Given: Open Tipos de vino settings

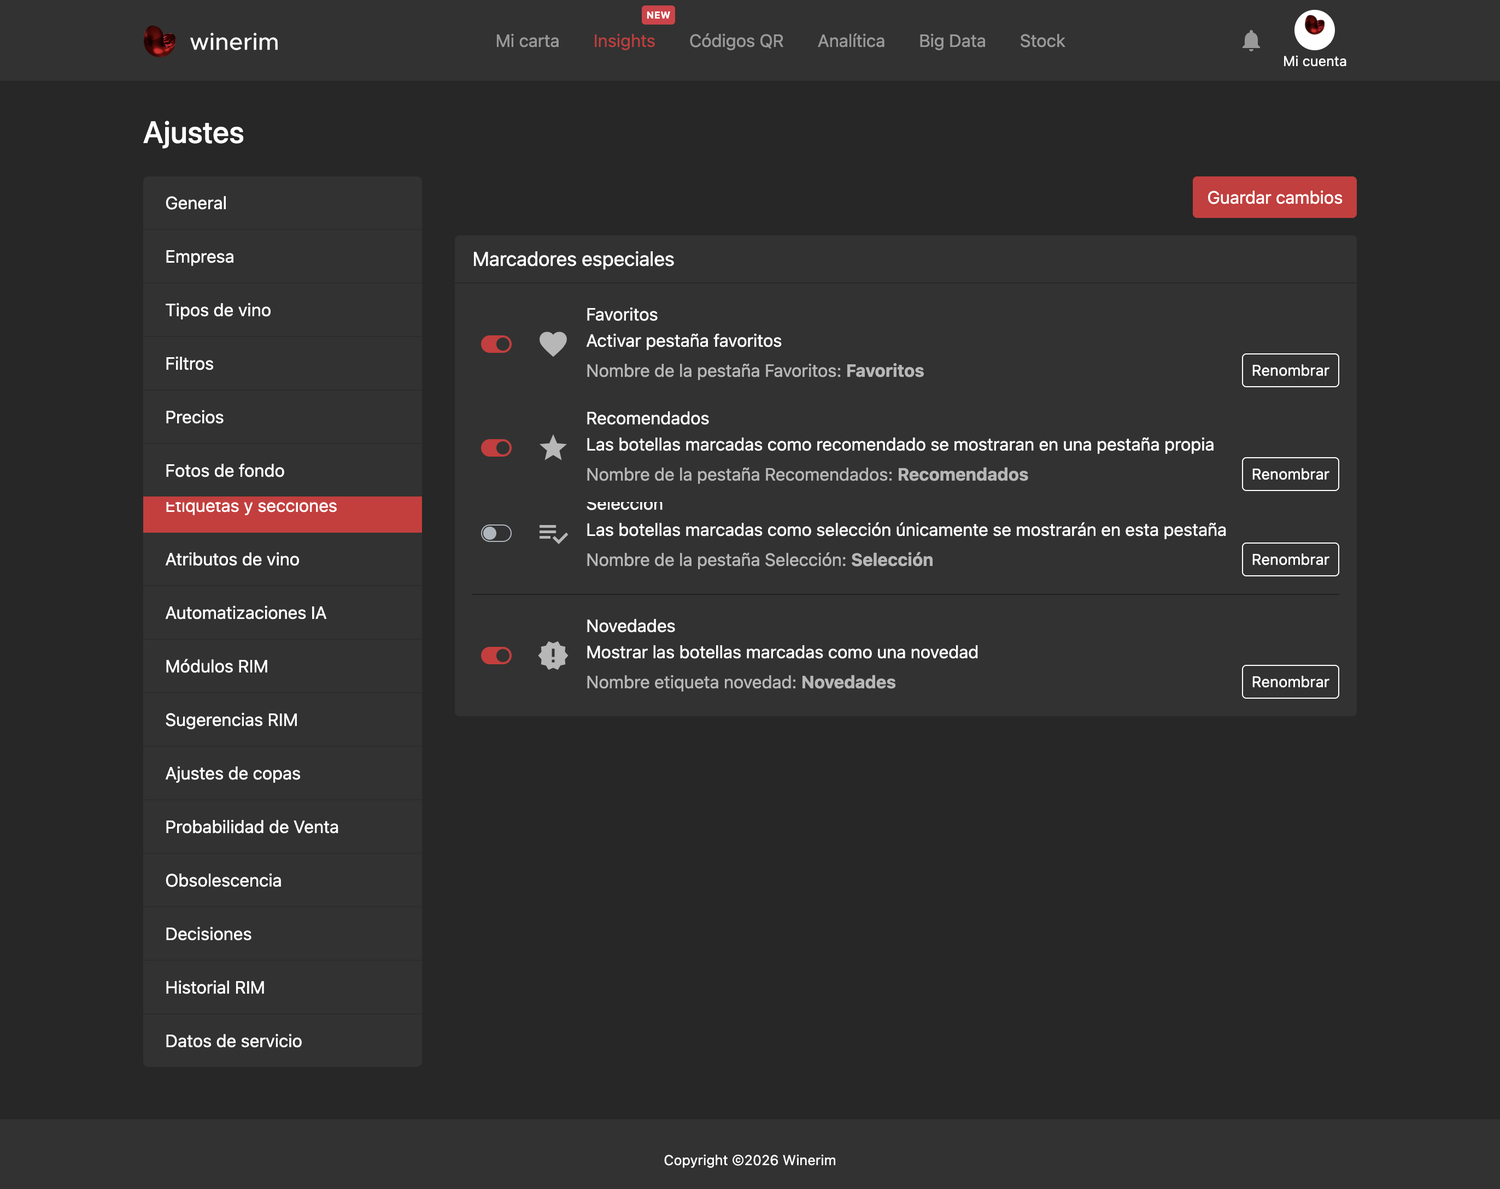Looking at the screenshot, I should tap(282, 310).
